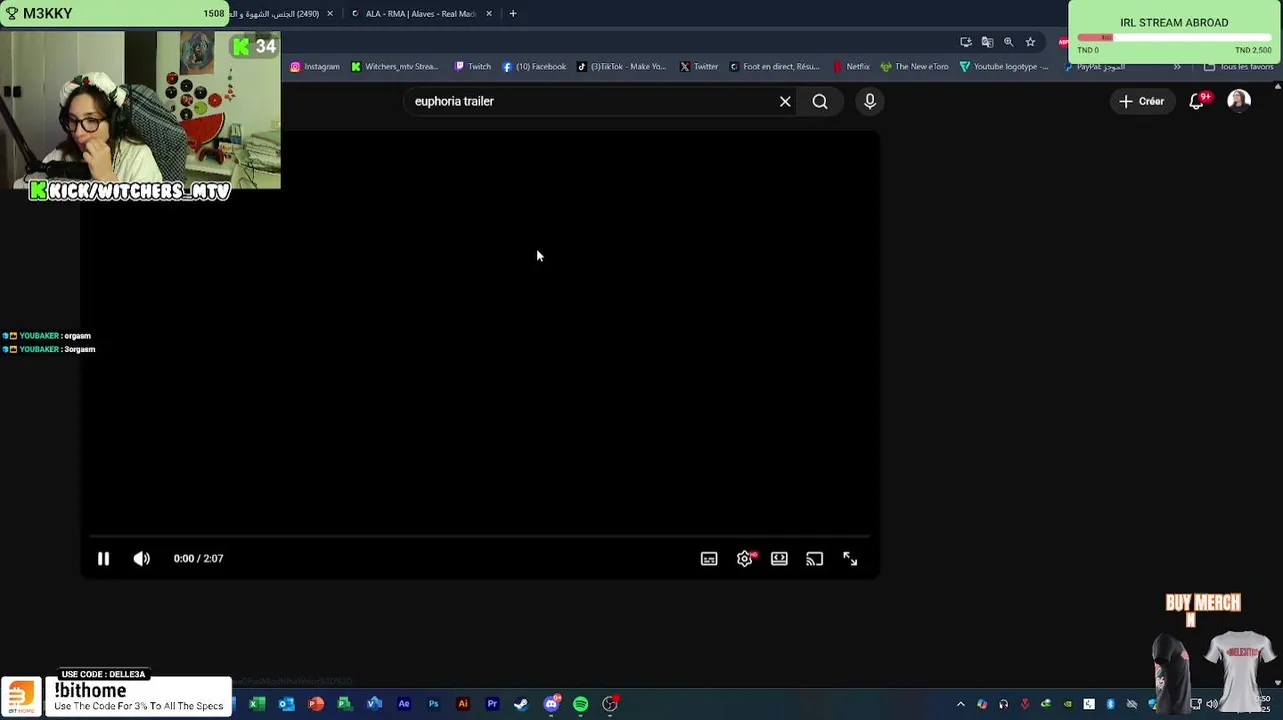Open a new browser tab

coord(513,14)
